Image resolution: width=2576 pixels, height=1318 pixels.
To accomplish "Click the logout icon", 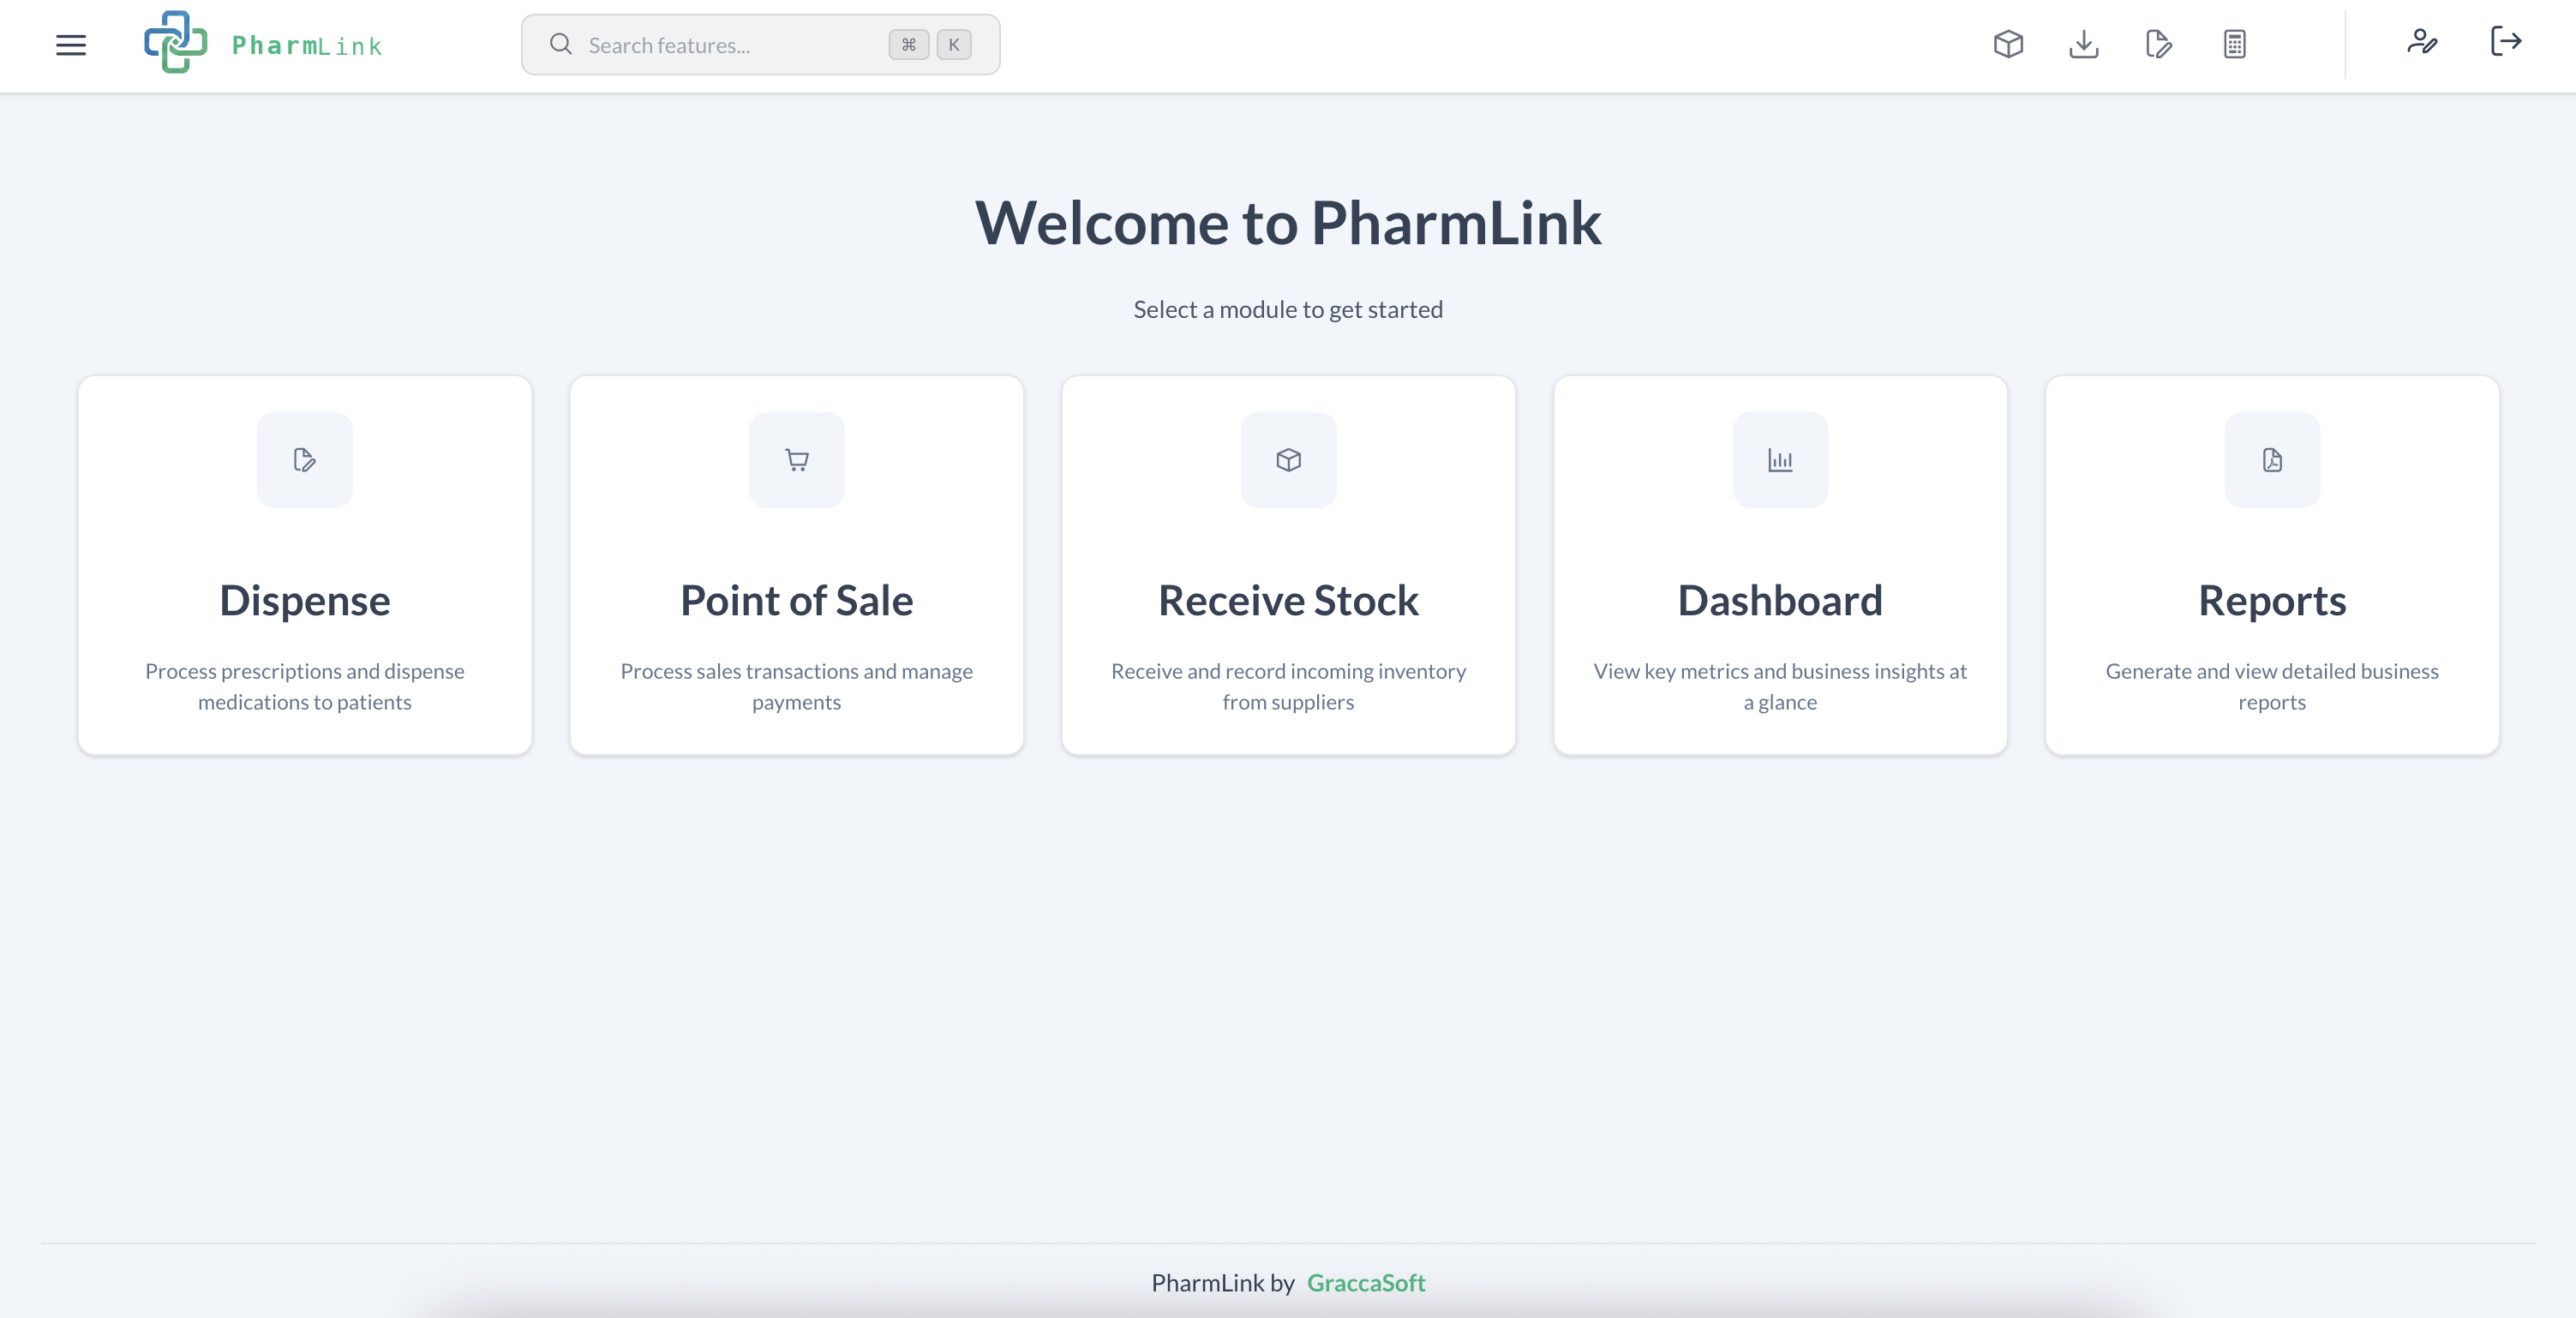I will pyautogui.click(x=2505, y=42).
